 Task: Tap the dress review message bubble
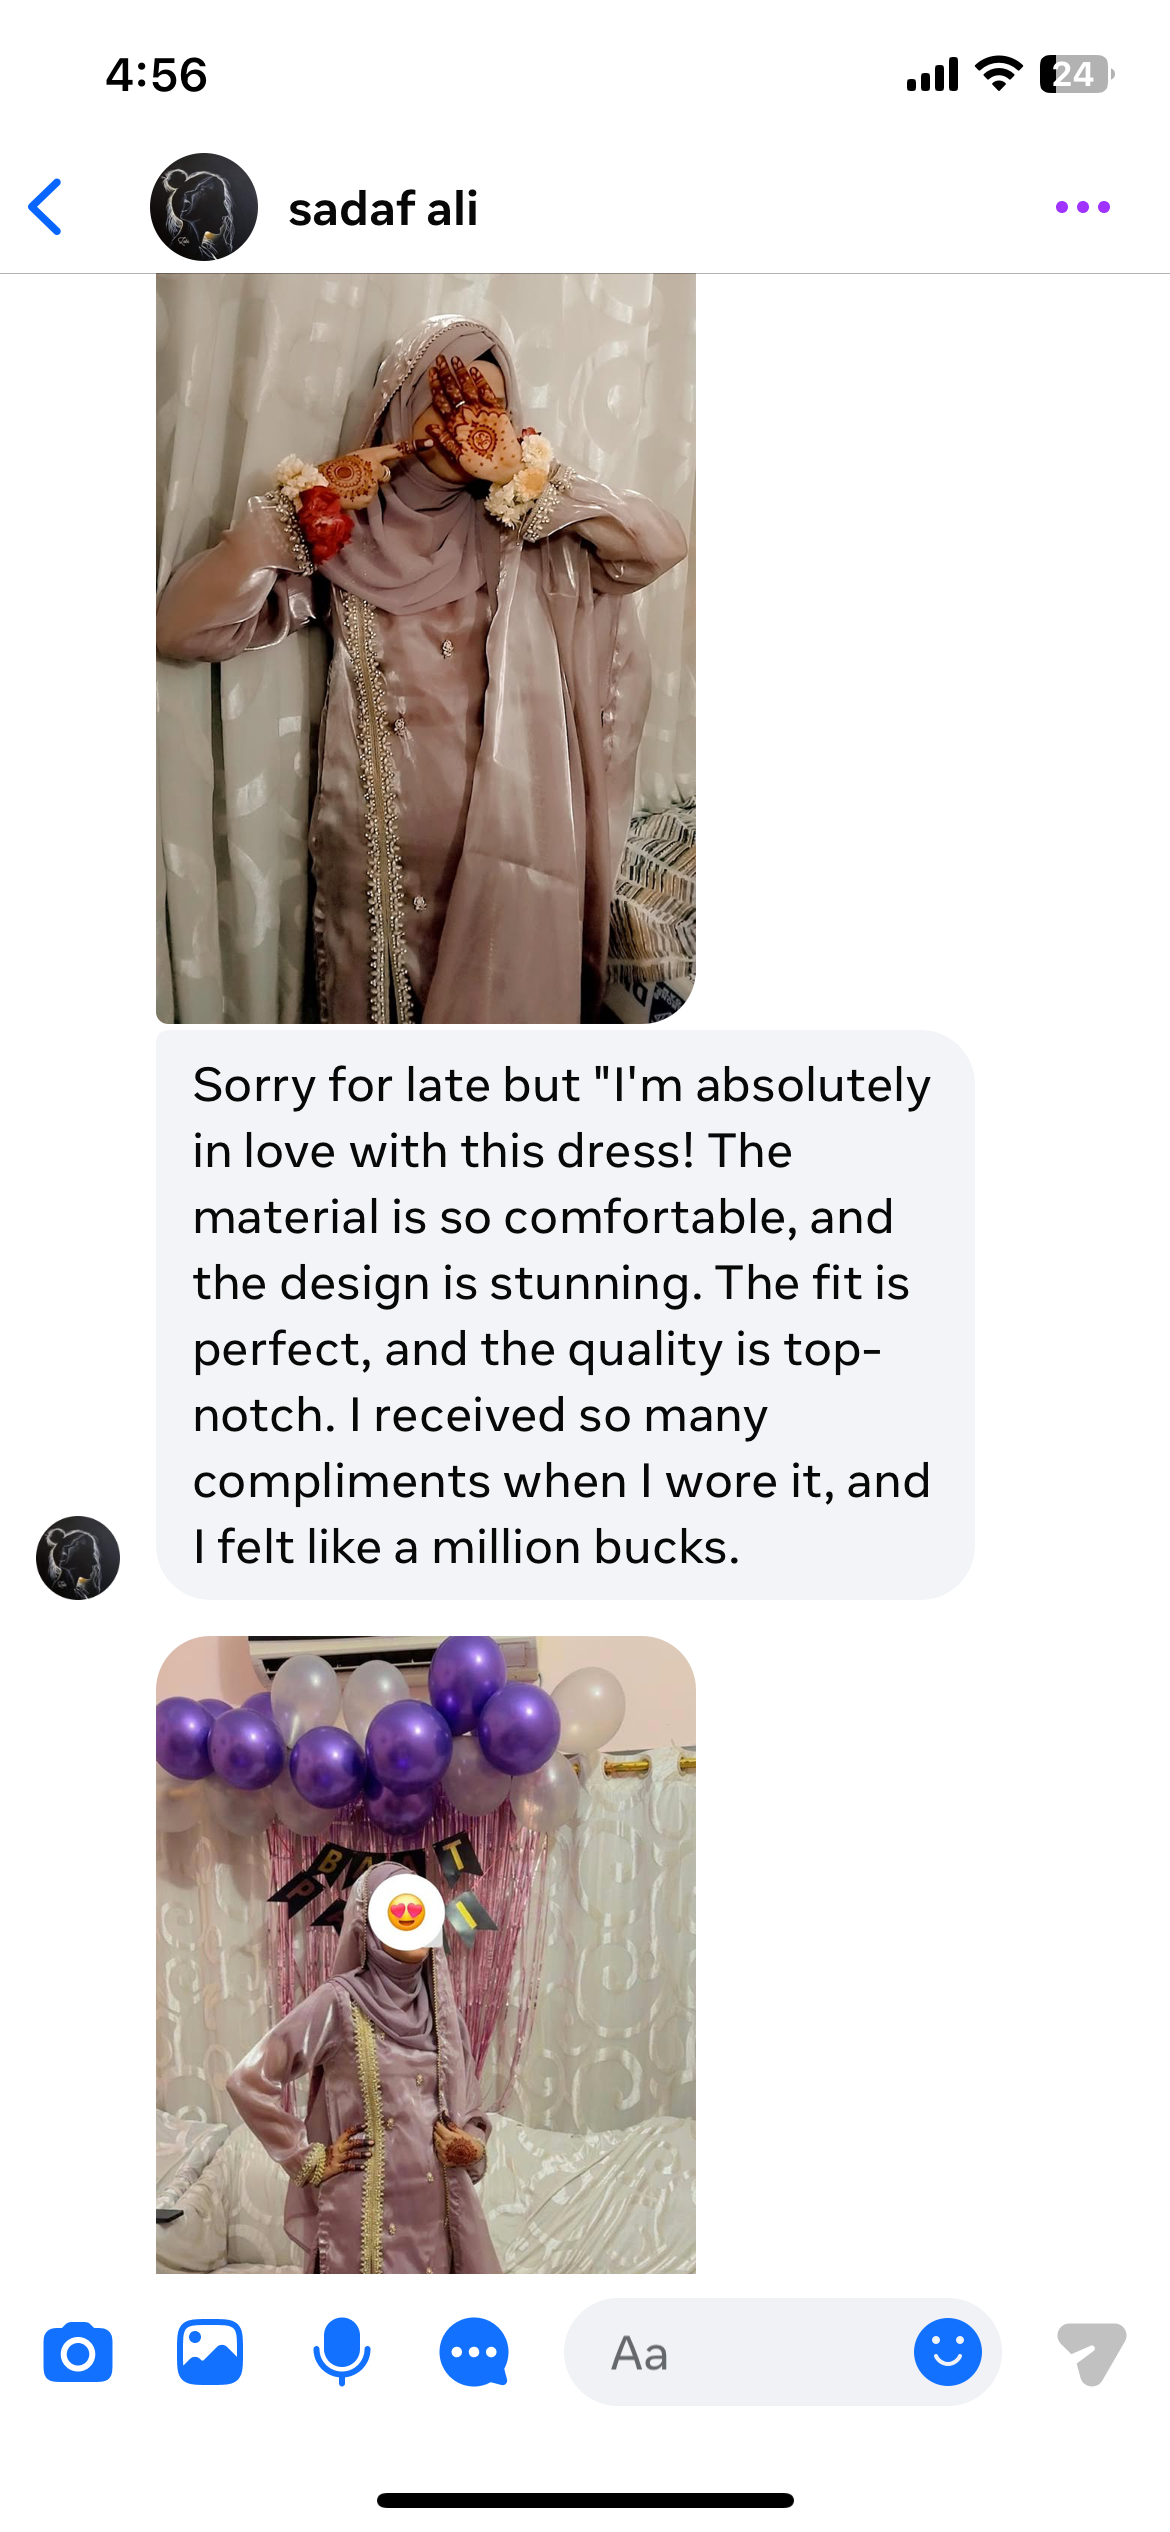click(x=565, y=1314)
